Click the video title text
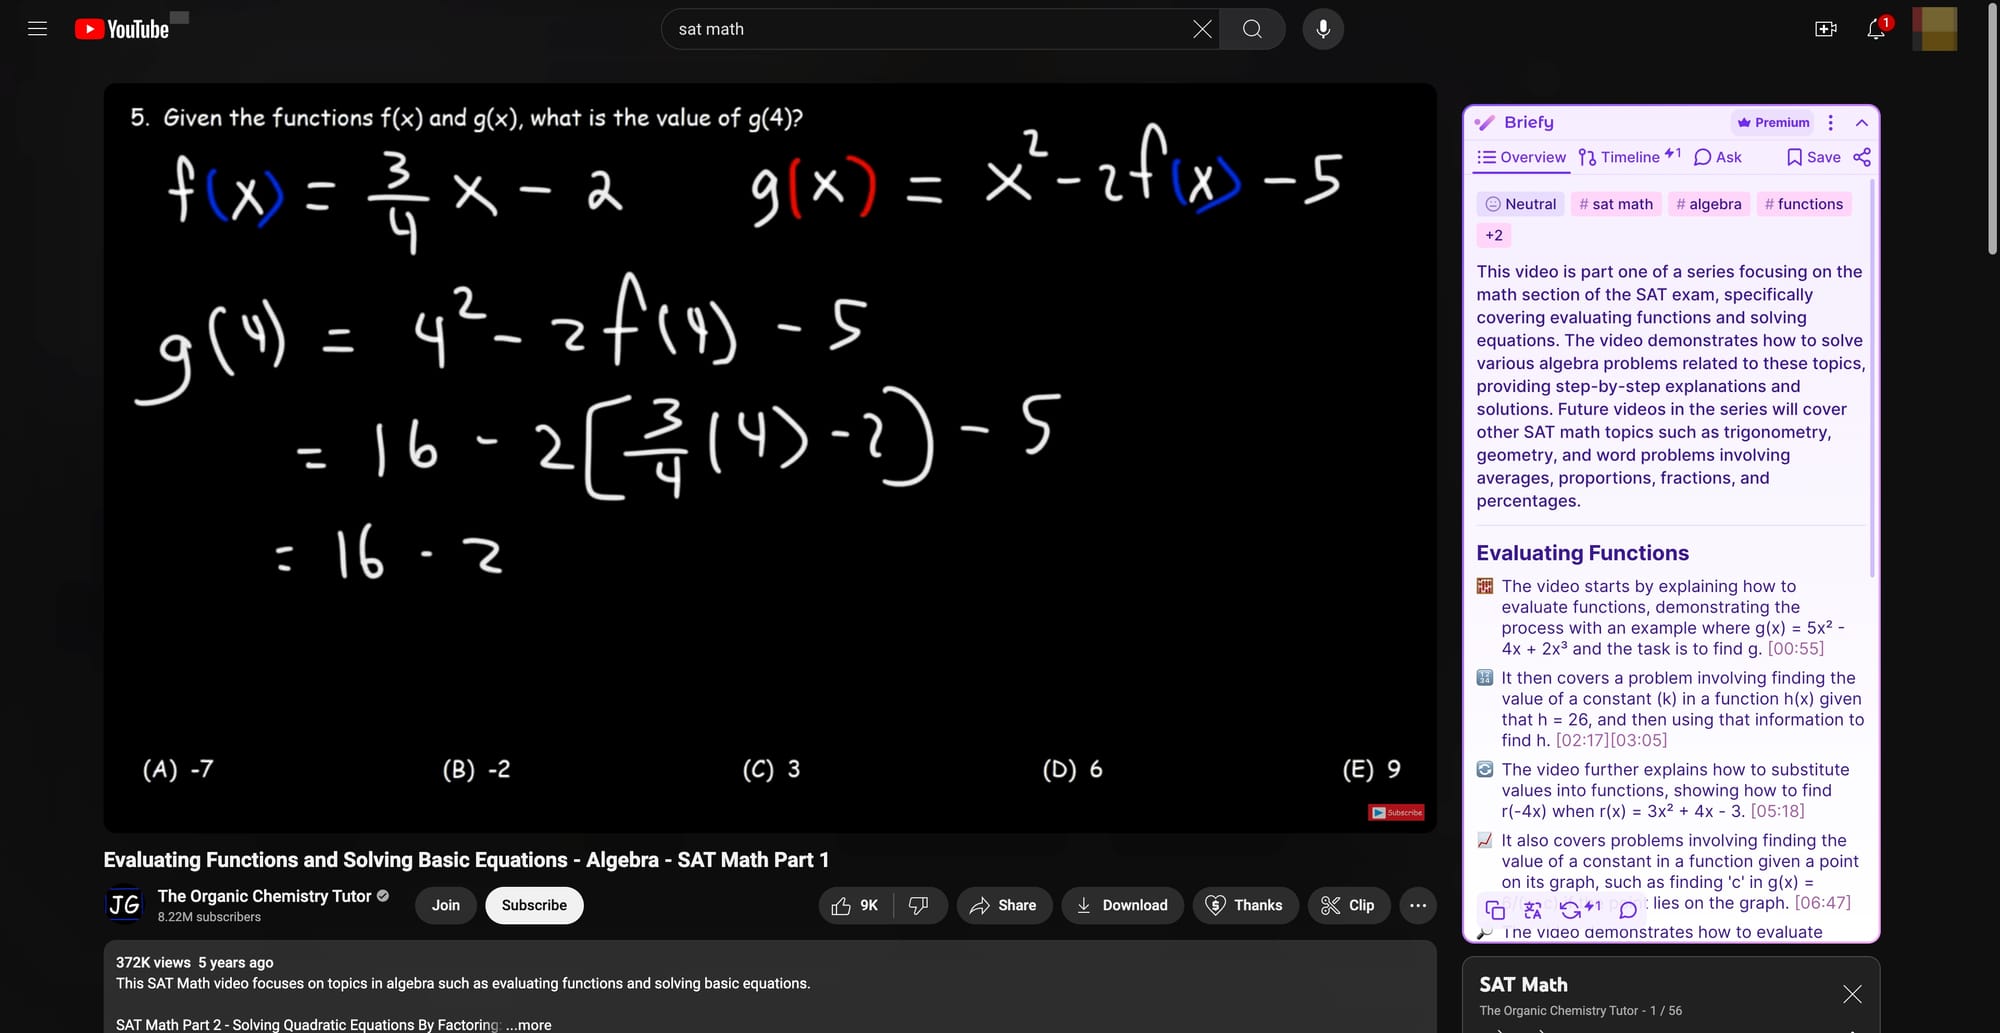 point(466,860)
